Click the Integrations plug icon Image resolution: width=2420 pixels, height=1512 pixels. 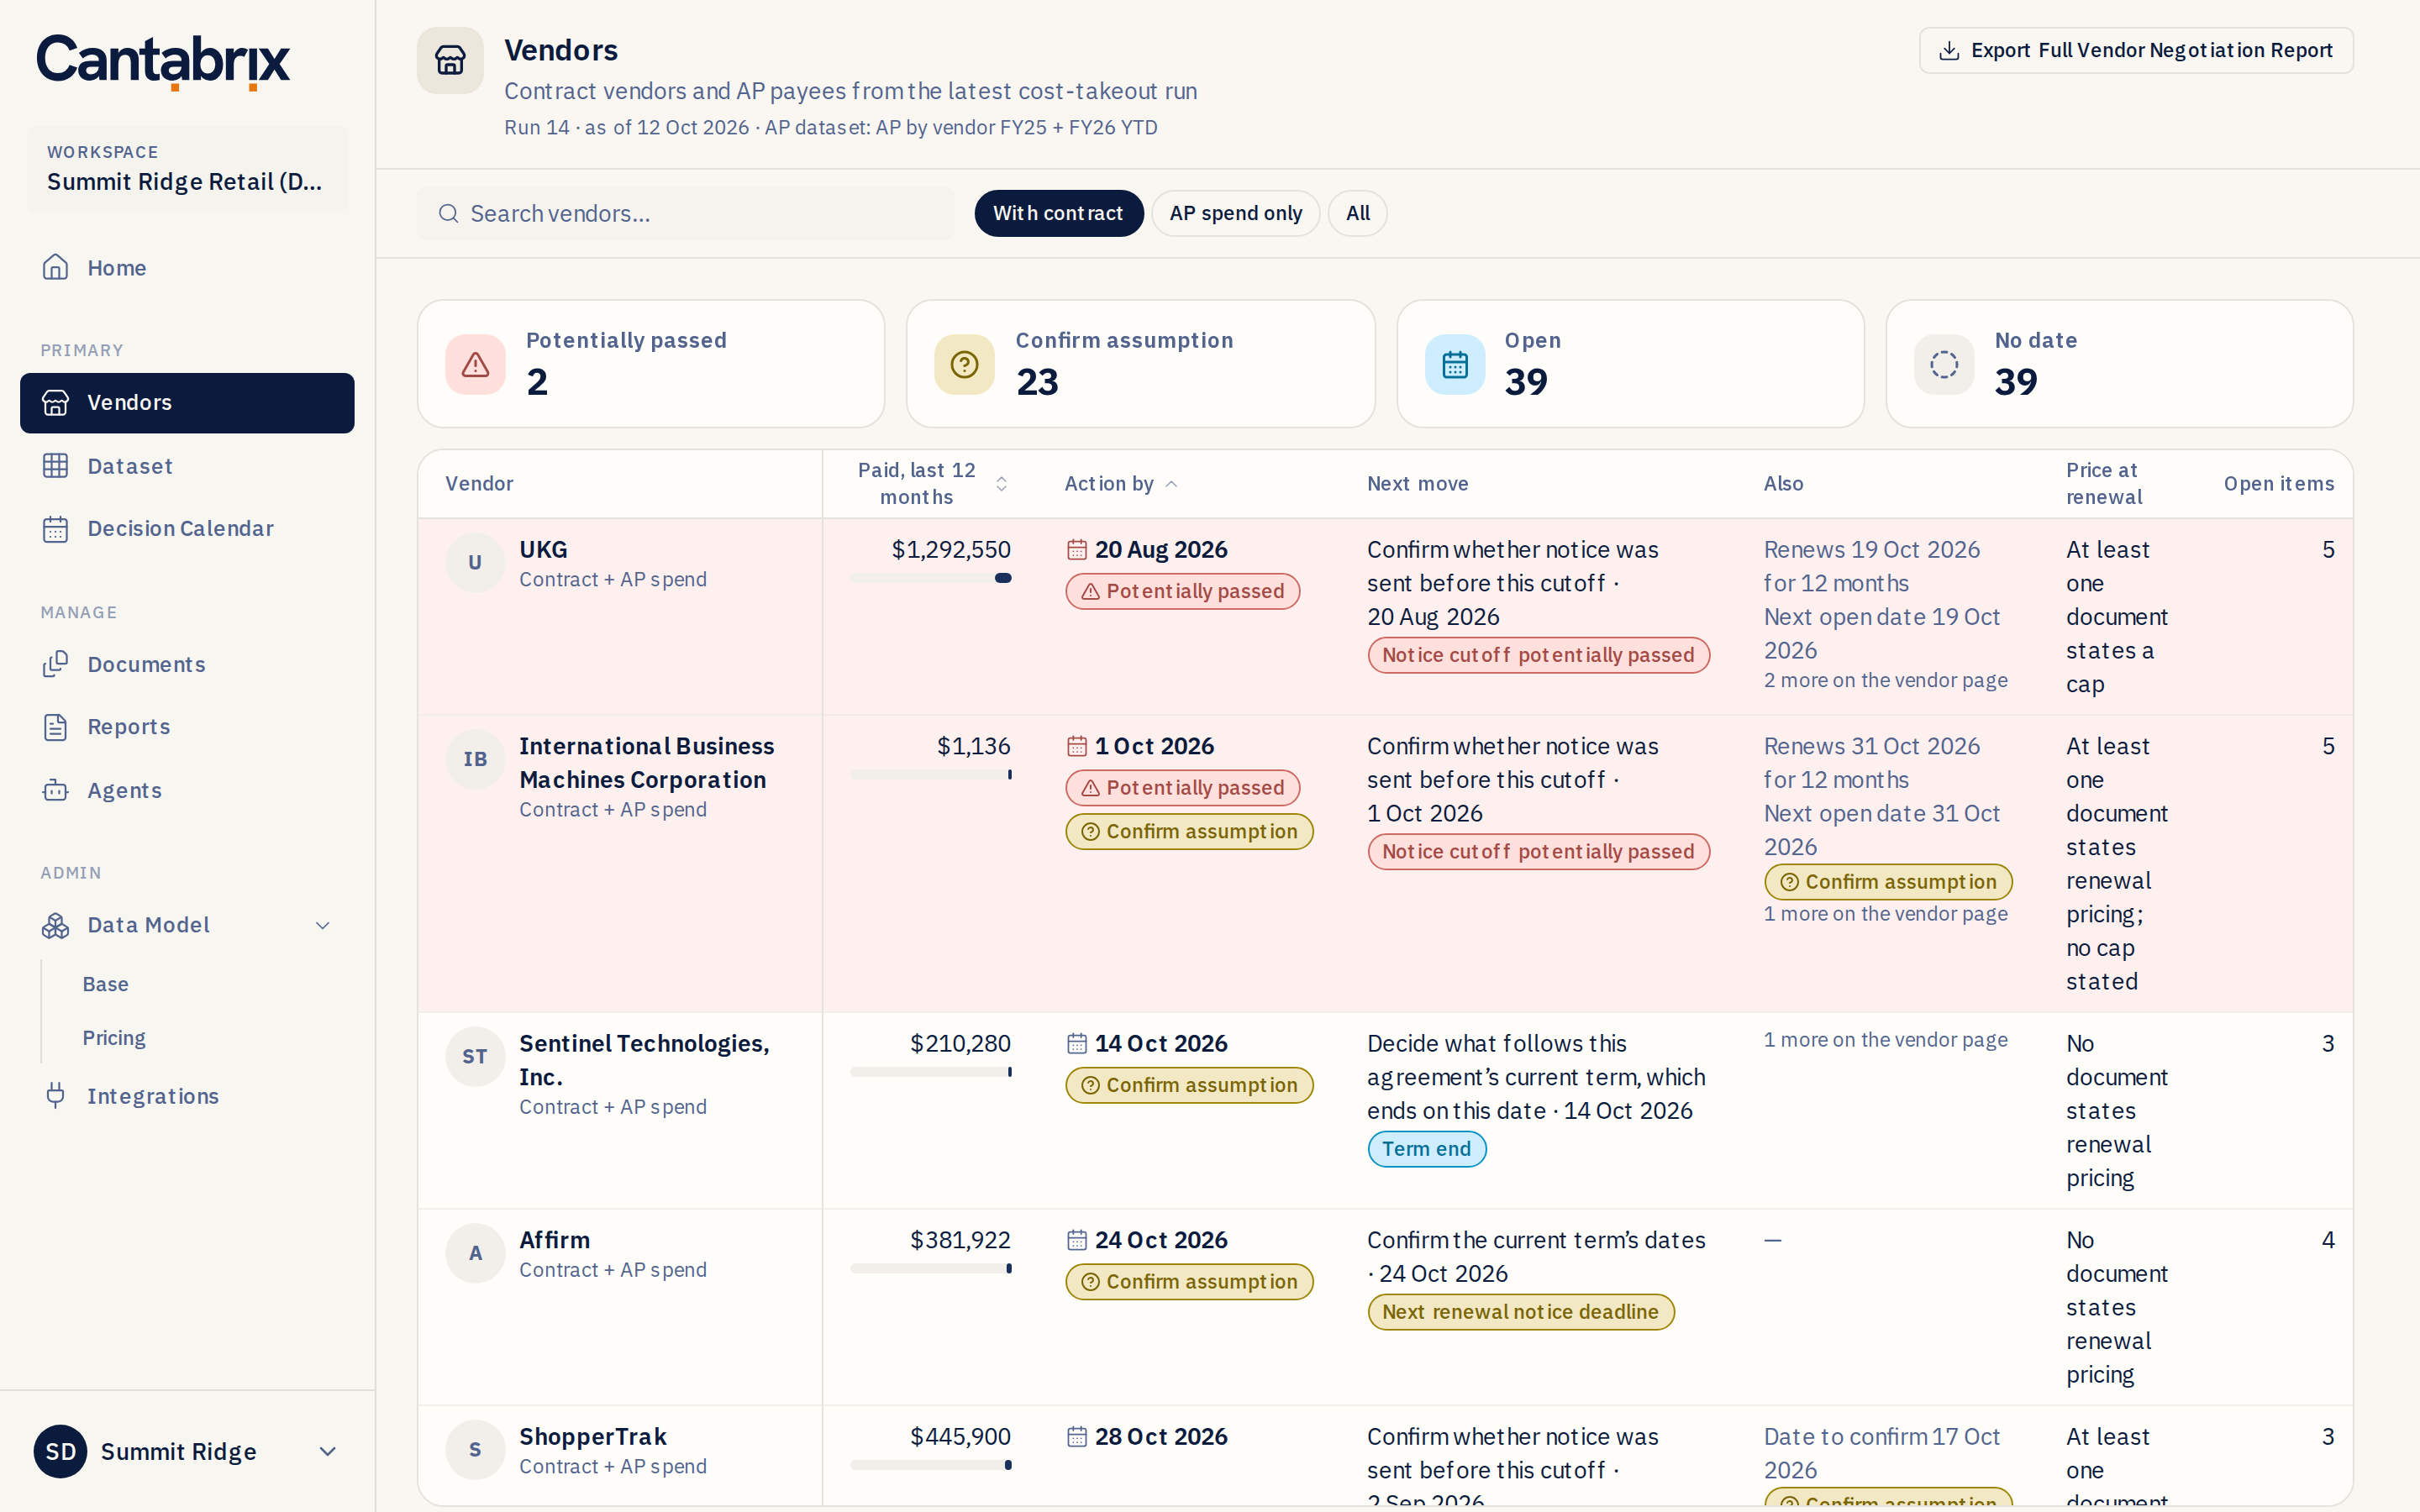pos(55,1096)
